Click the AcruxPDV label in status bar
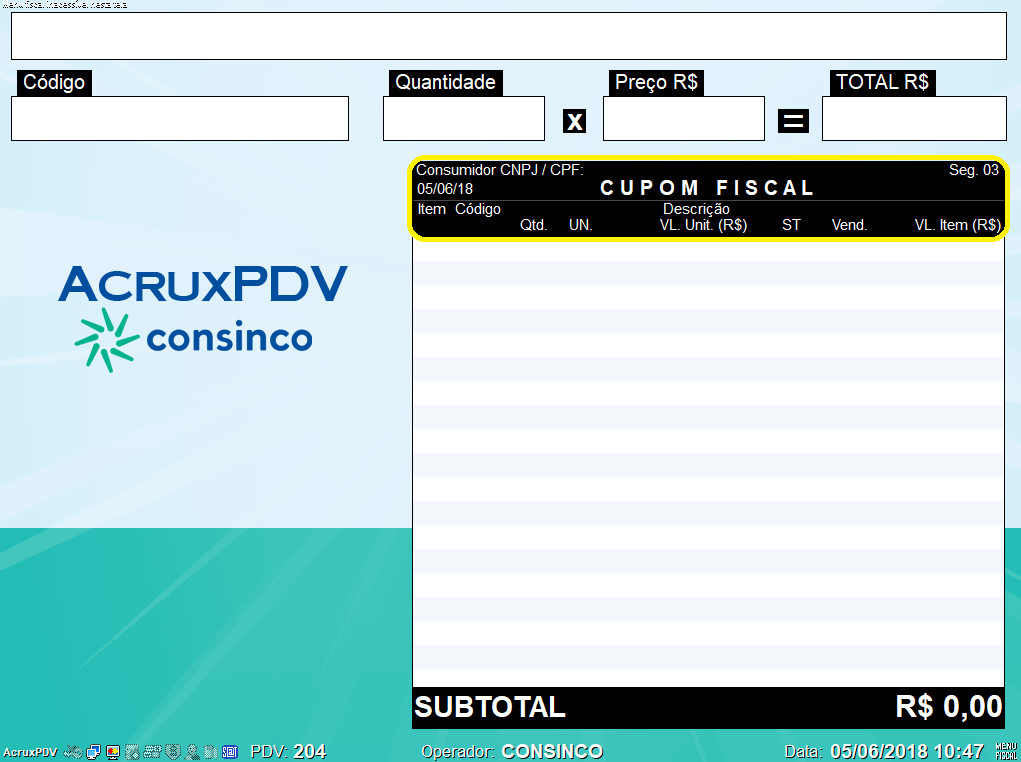Viewport: 1021px width, 762px height. 30,752
